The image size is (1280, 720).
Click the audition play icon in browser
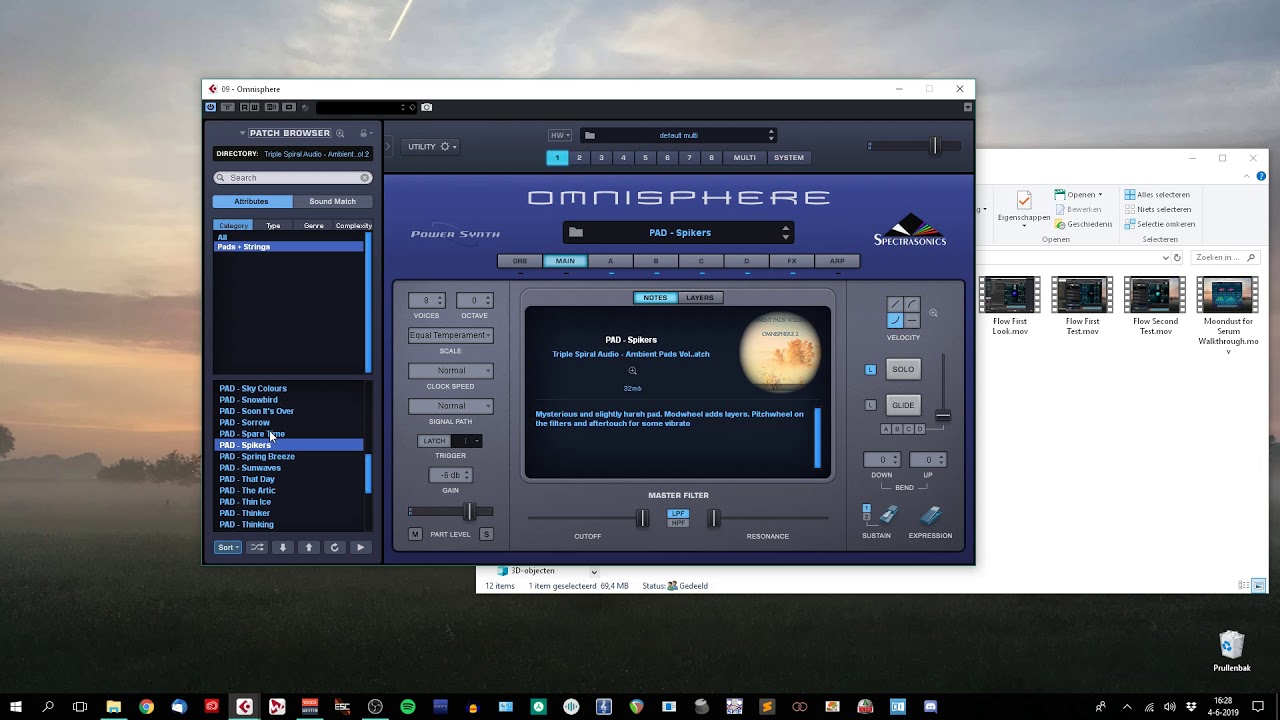tap(361, 547)
